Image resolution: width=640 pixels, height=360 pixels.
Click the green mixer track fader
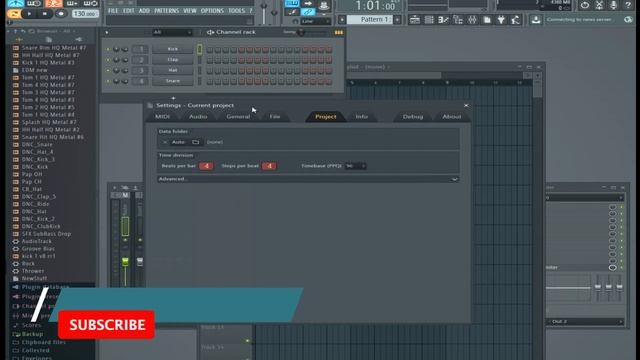(x=125, y=261)
